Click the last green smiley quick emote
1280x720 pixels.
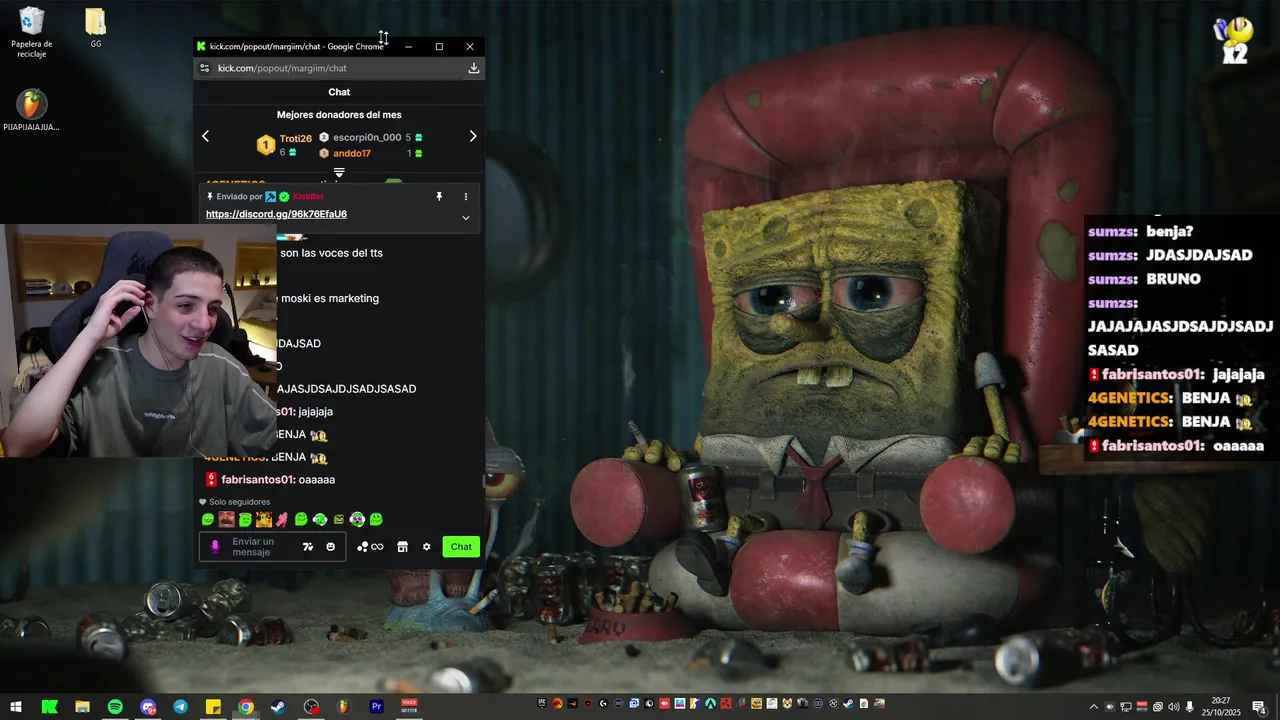376,519
